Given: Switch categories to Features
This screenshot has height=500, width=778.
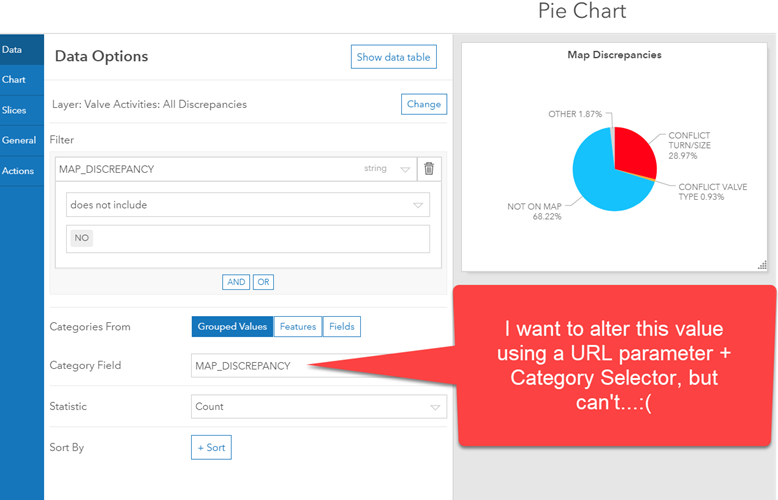Looking at the screenshot, I should pos(298,326).
